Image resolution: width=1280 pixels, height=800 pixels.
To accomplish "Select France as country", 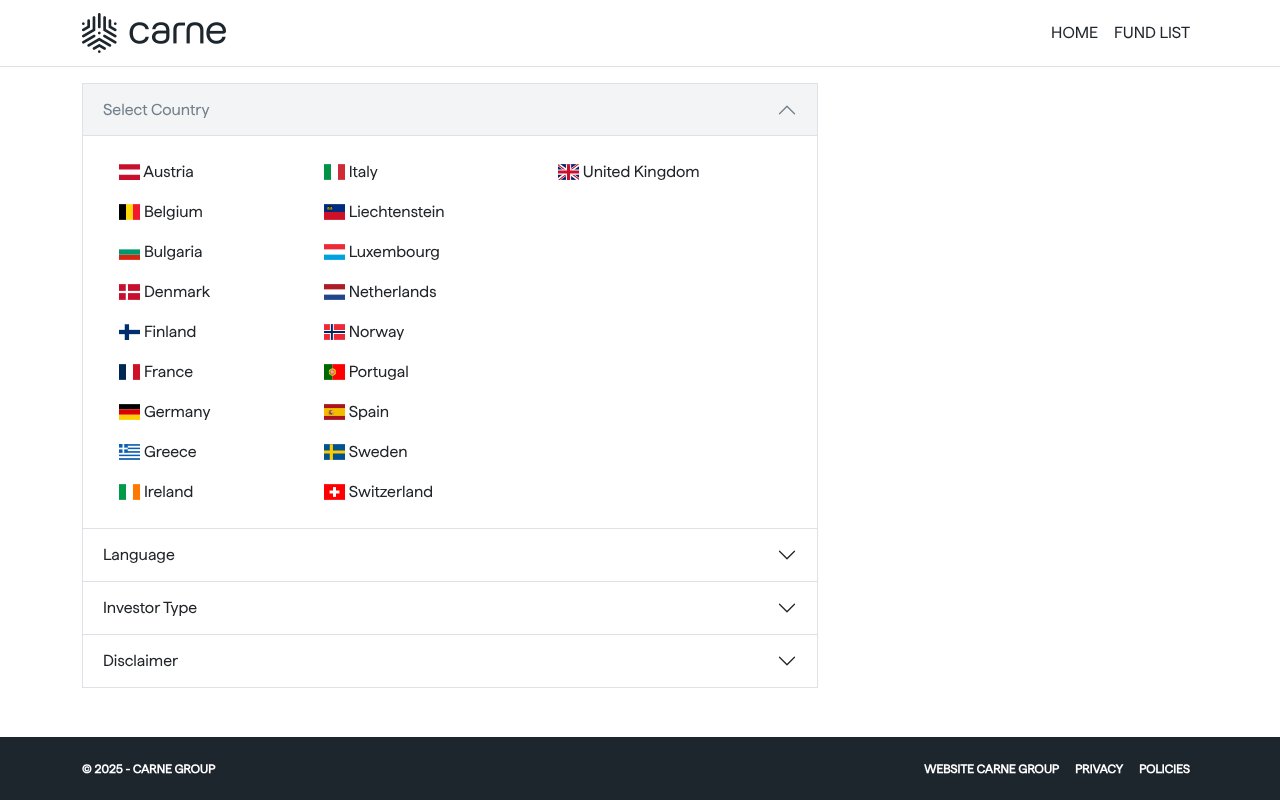I will coord(168,371).
